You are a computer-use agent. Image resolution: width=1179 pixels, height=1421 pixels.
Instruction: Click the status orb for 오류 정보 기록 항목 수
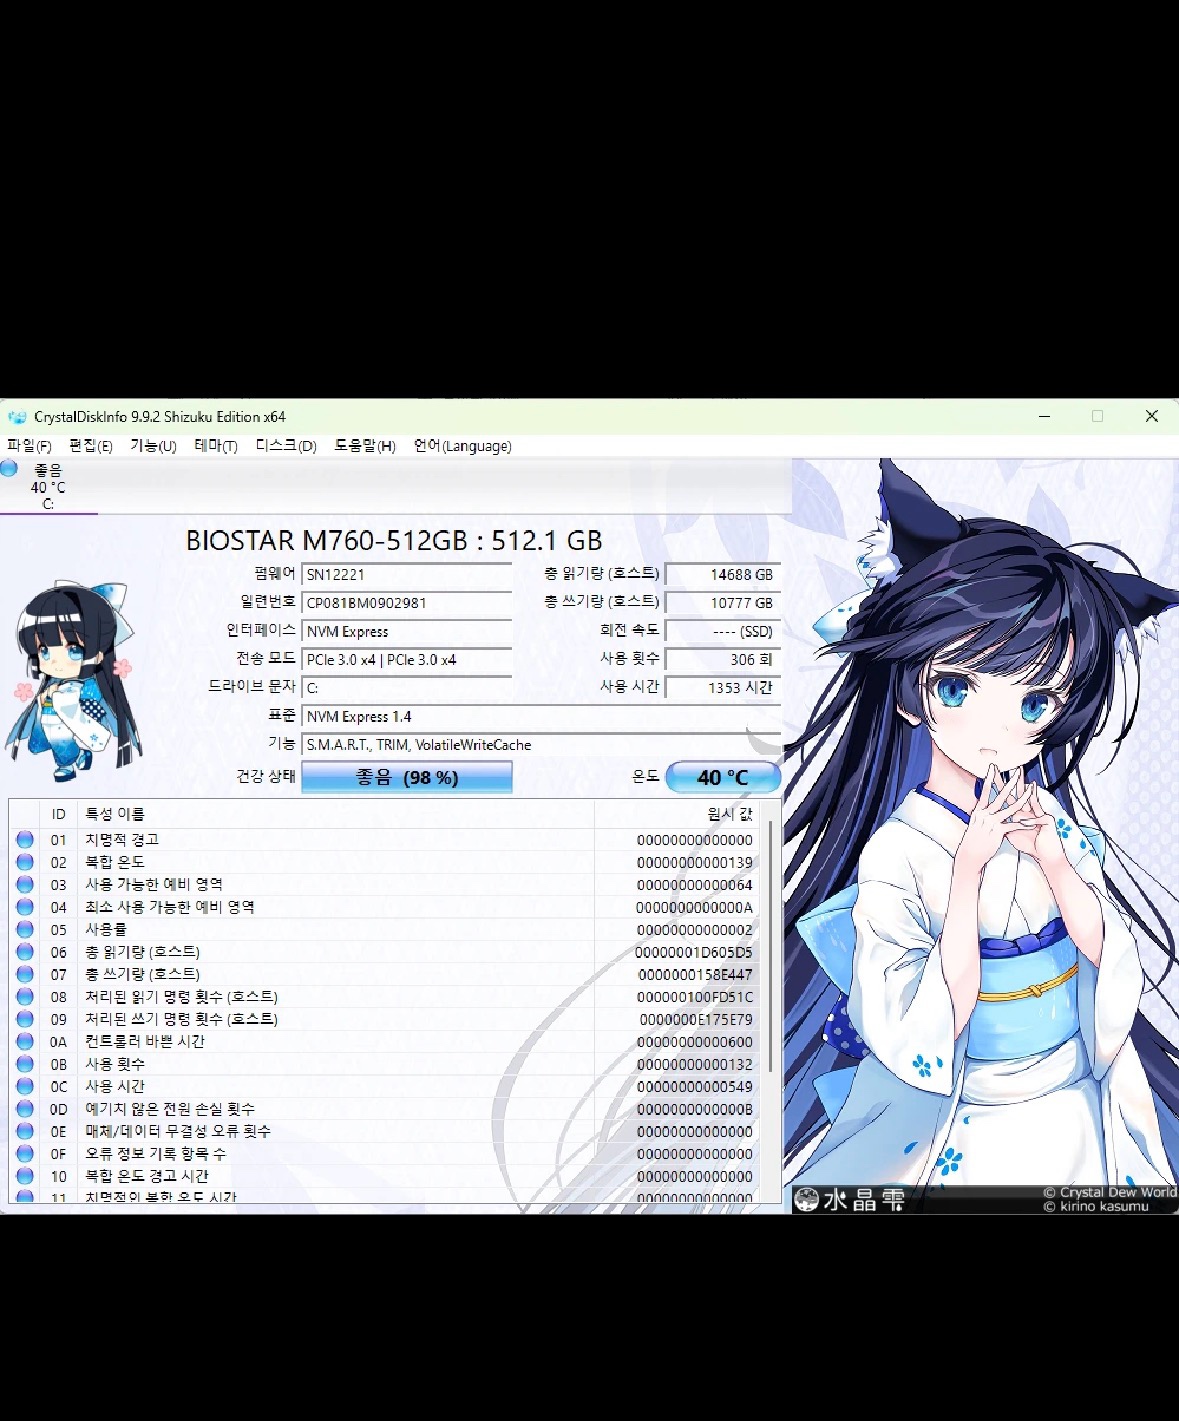tap(25, 1154)
